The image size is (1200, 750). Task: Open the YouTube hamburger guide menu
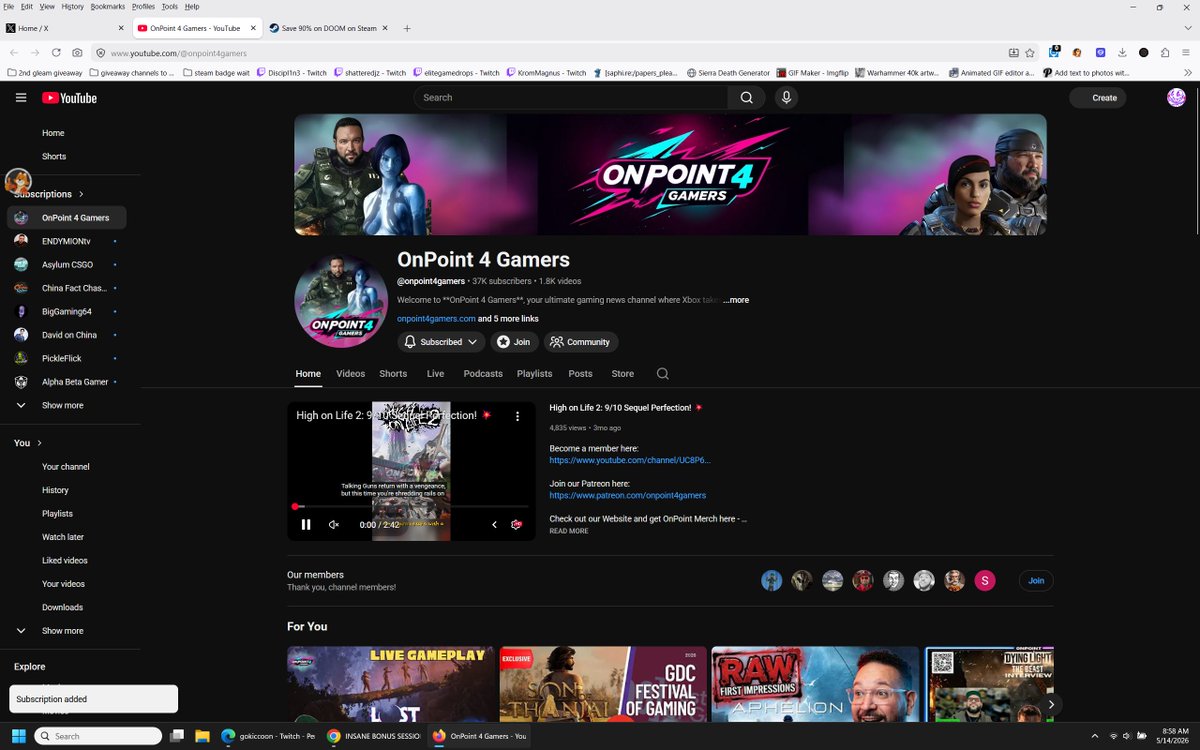pyautogui.click(x=21, y=97)
